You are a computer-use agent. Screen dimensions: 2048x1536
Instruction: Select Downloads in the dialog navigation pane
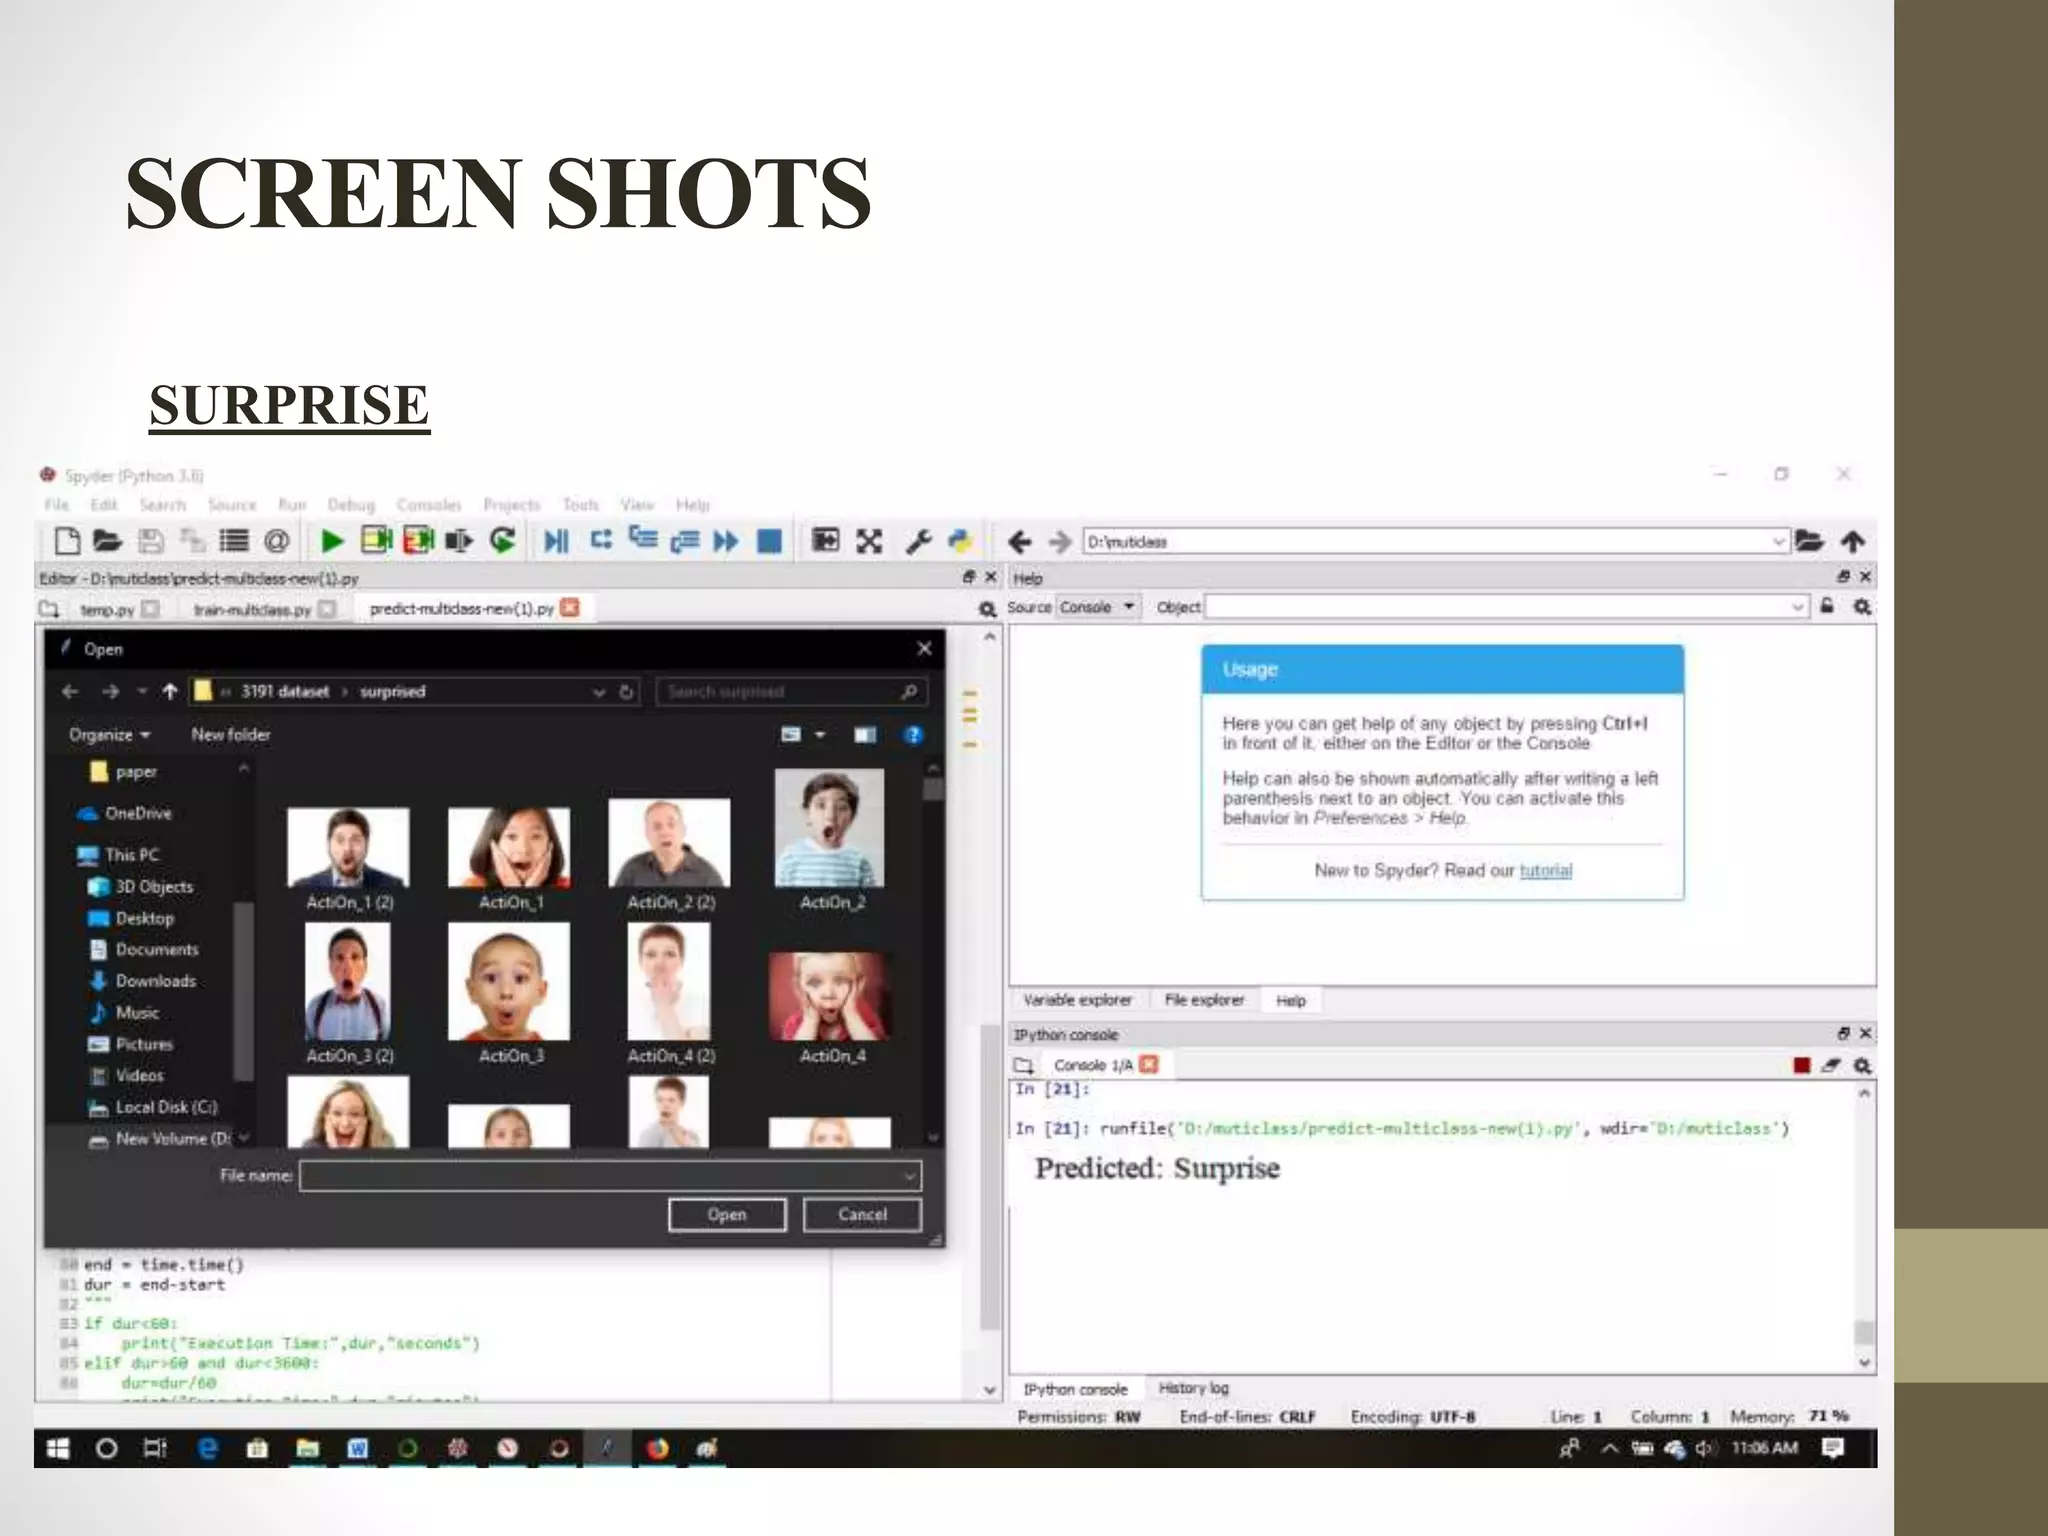tap(155, 981)
